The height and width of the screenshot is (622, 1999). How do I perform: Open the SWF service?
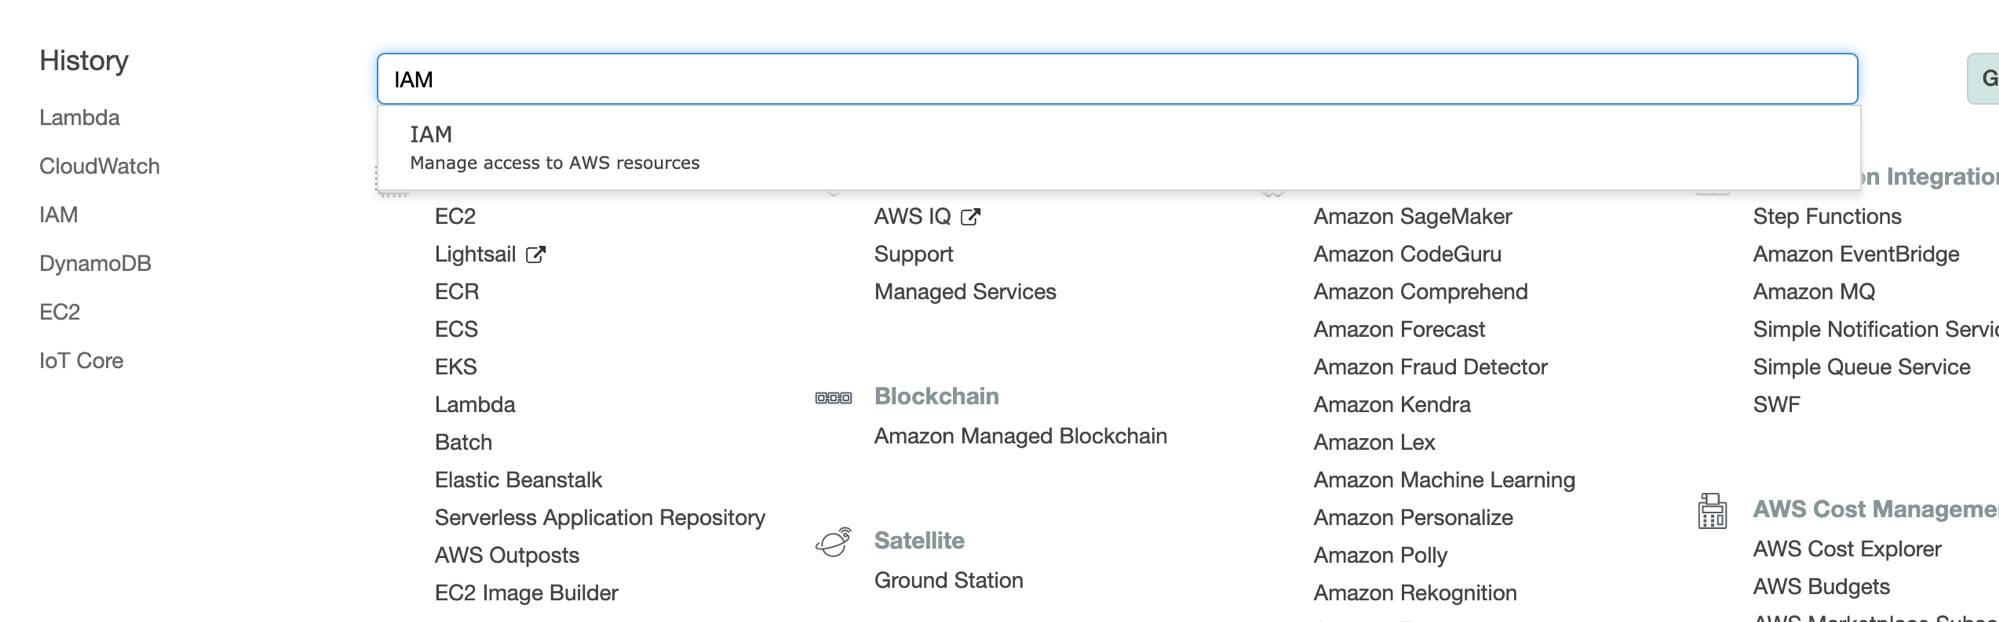pyautogui.click(x=1776, y=405)
